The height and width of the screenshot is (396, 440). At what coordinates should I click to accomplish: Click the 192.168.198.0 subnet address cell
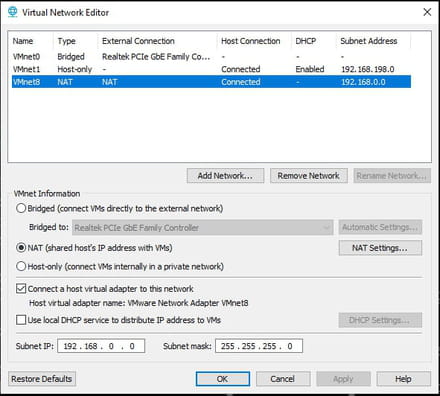click(368, 69)
